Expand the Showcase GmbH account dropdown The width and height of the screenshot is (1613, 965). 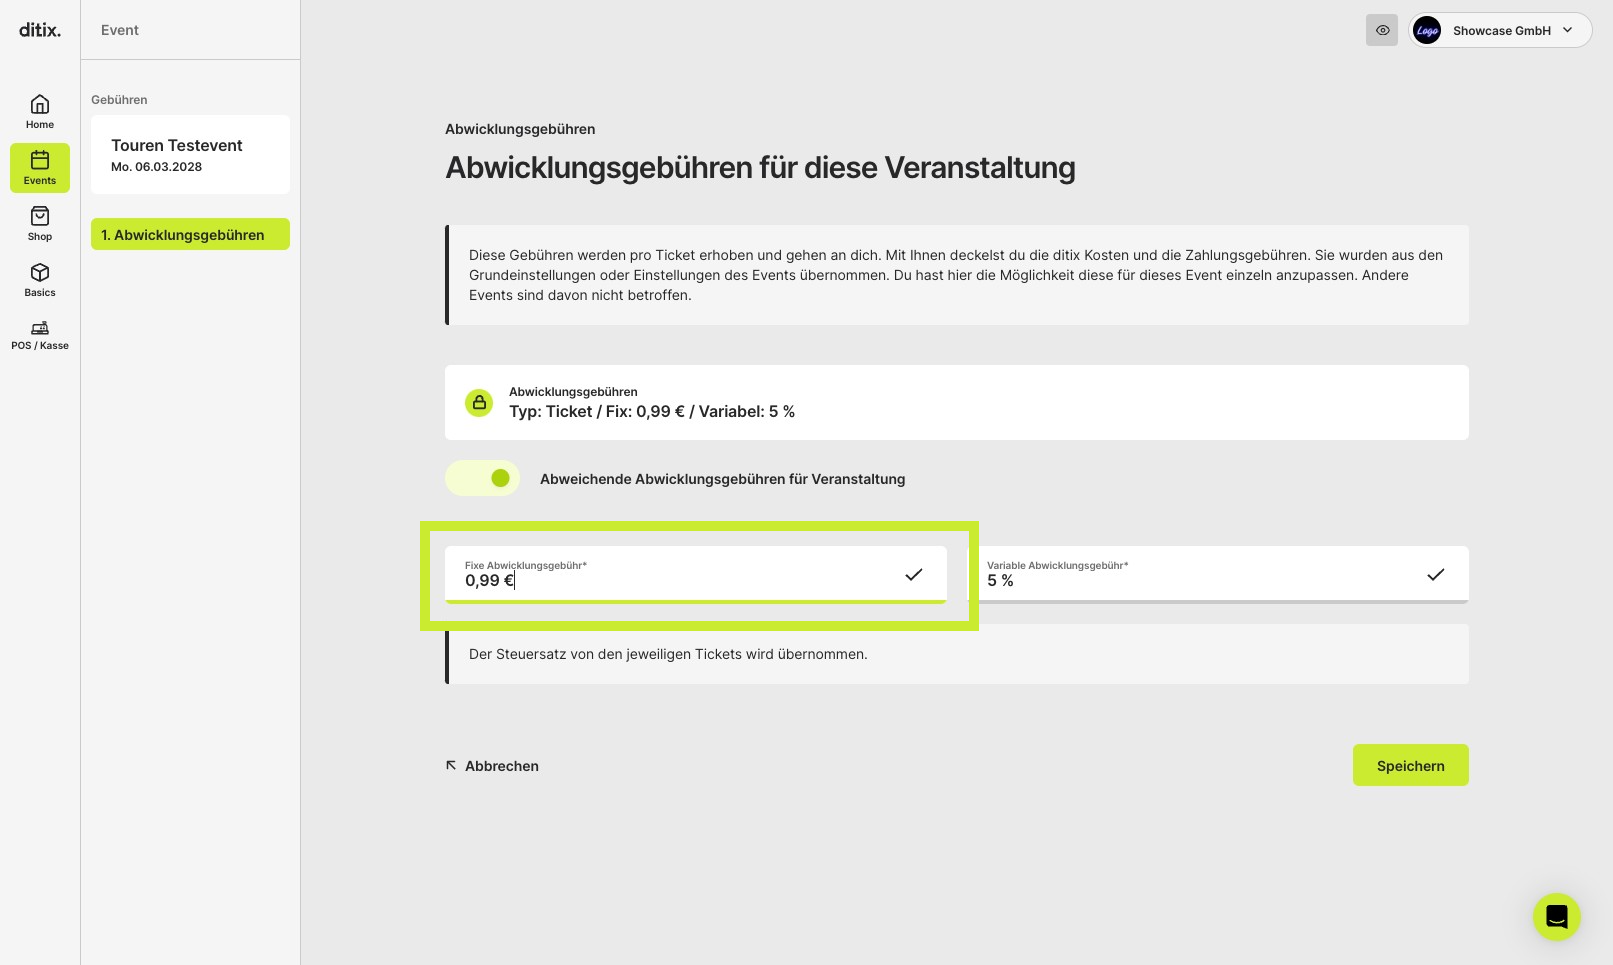1500,30
